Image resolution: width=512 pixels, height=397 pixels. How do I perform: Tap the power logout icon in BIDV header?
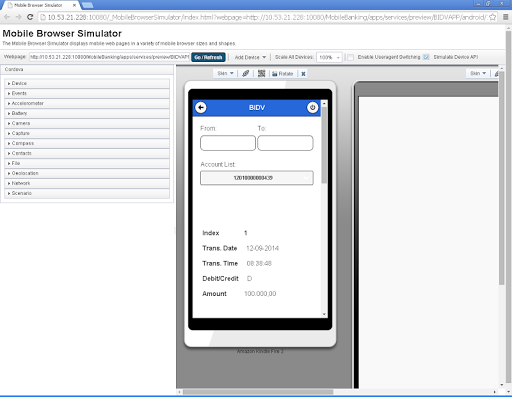pyautogui.click(x=312, y=107)
